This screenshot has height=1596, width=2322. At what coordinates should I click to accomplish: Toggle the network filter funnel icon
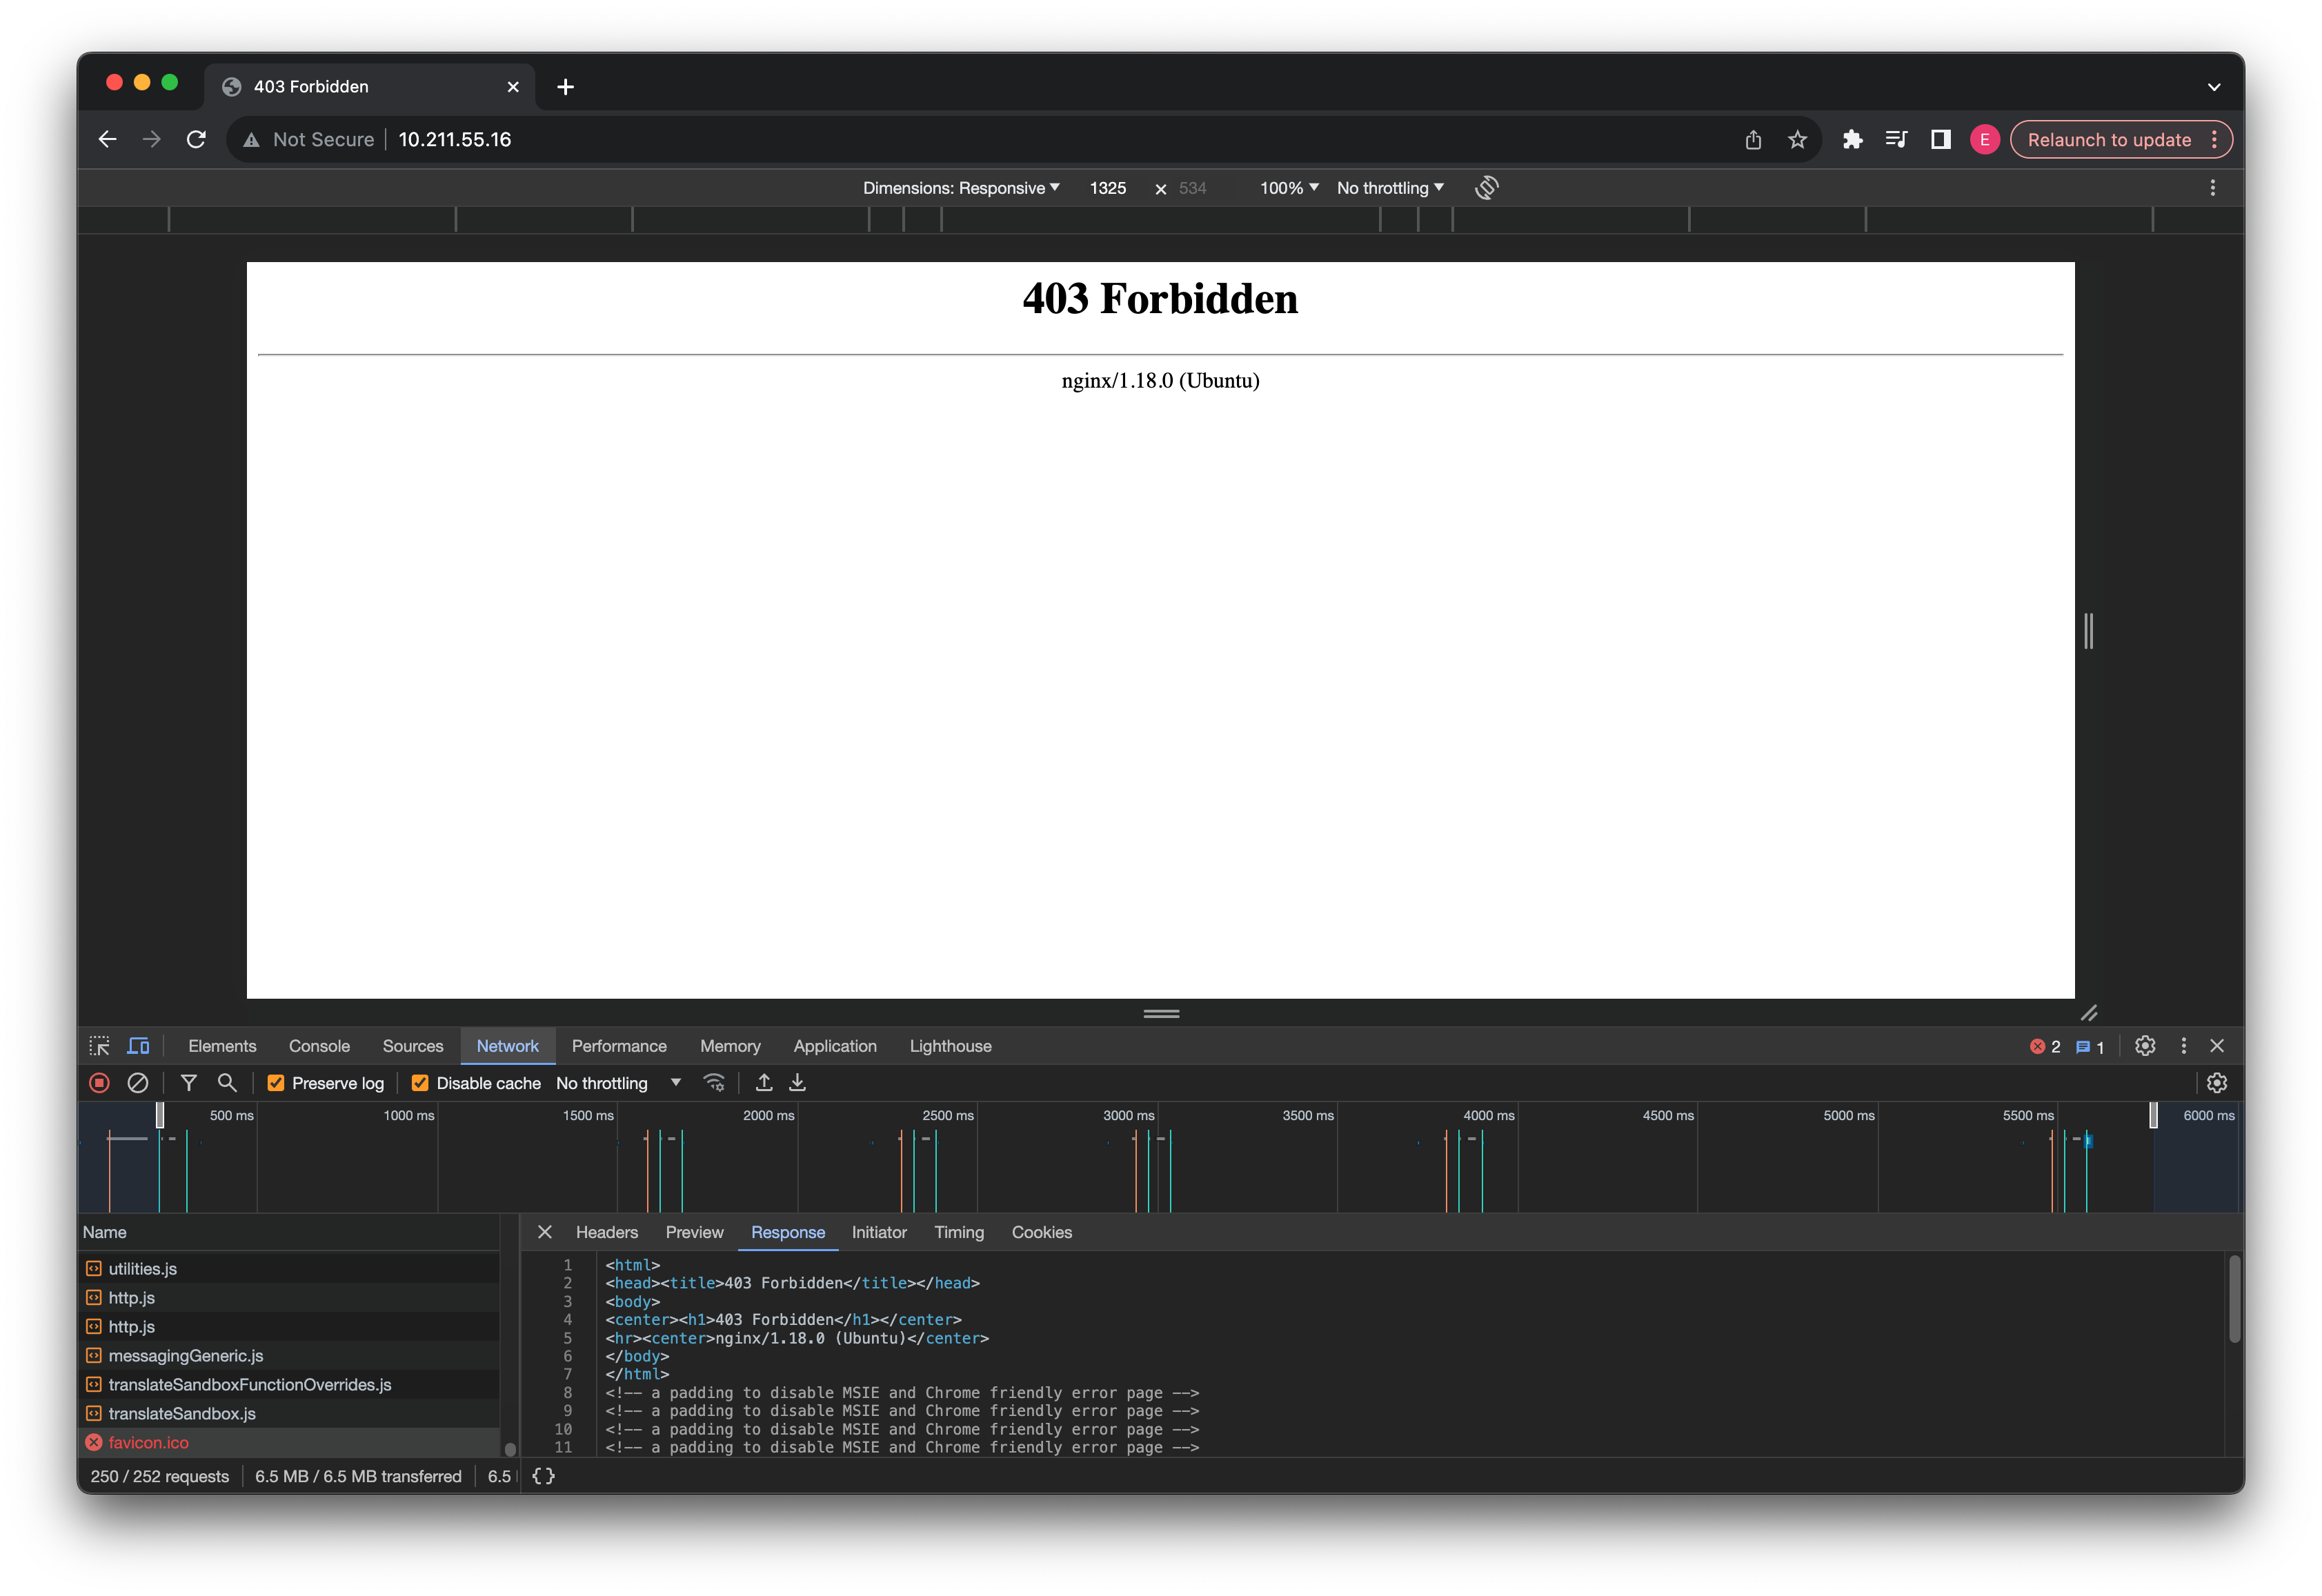188,1083
